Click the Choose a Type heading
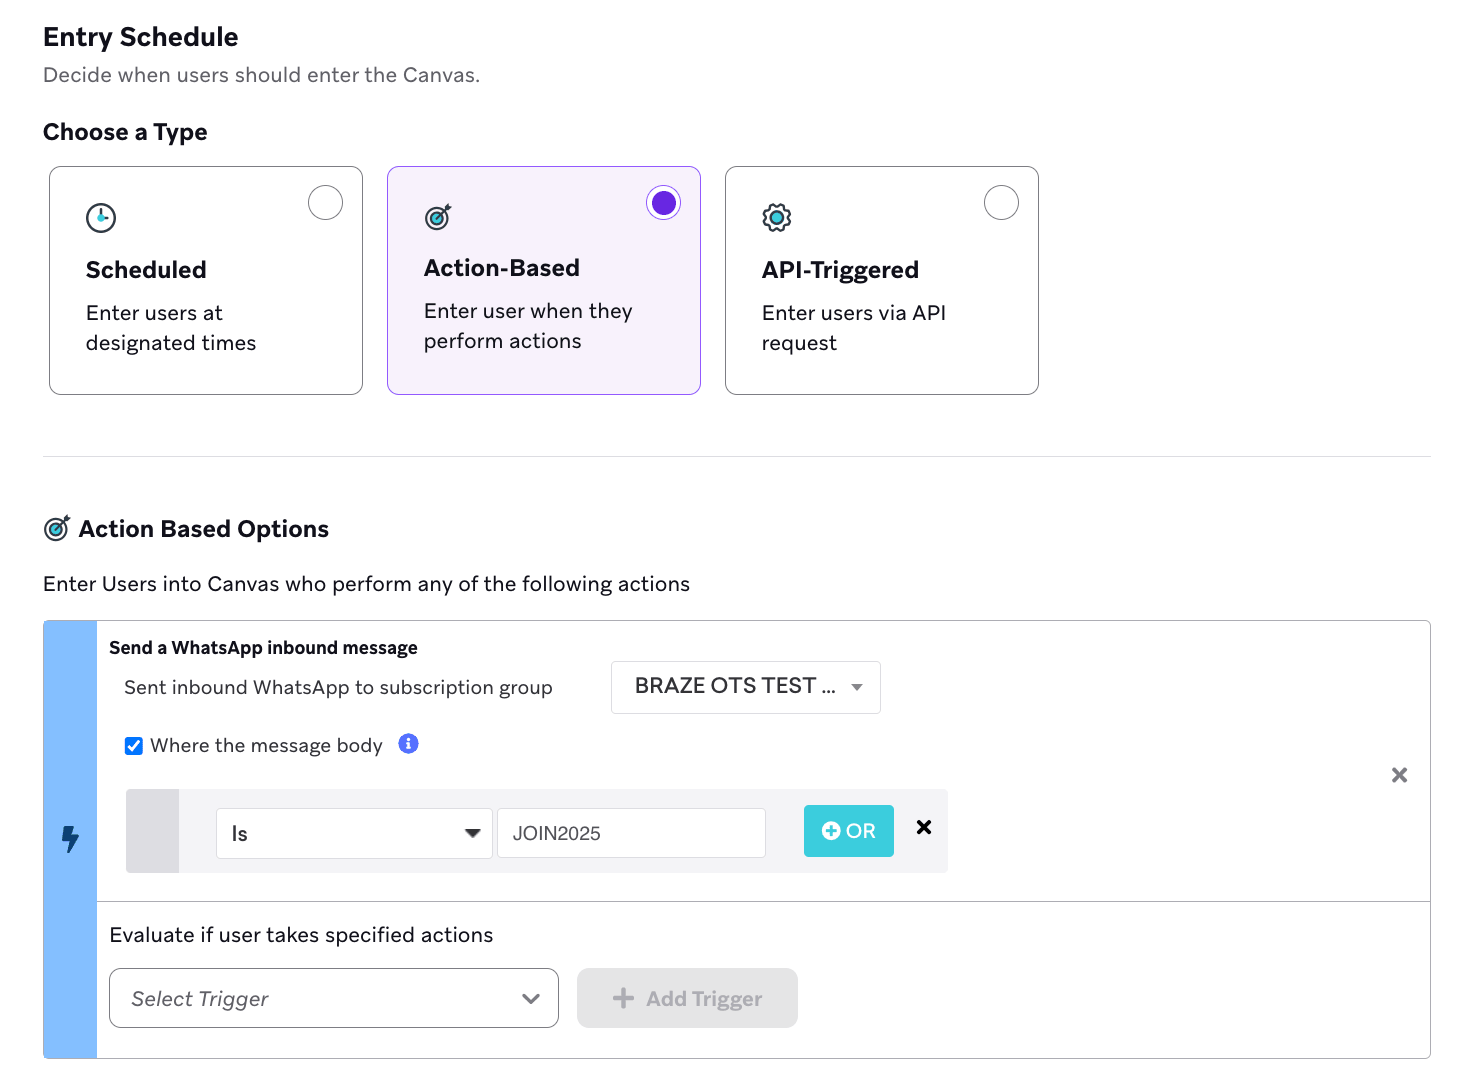 pos(125,132)
